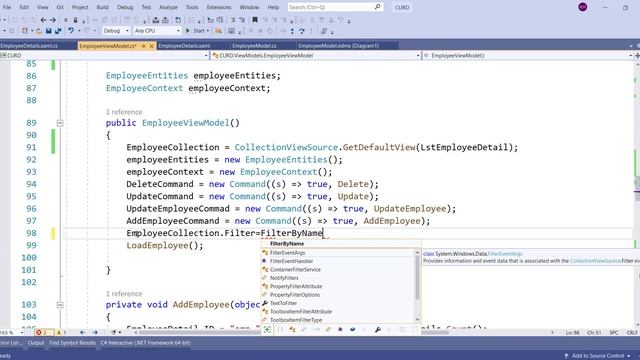Viewport: 640px width, 360px height.
Task: Click the 1 reference link above EmployeeViewModel()
Action: [124, 112]
